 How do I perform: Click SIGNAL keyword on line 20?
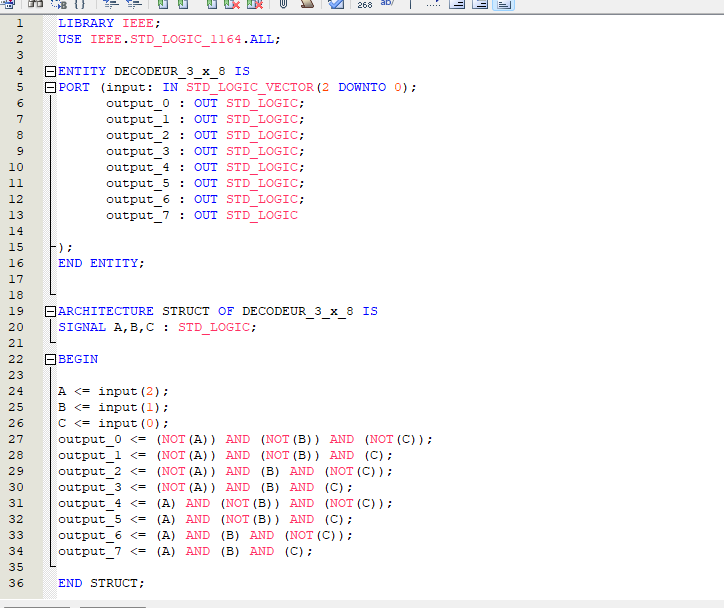[82, 327]
